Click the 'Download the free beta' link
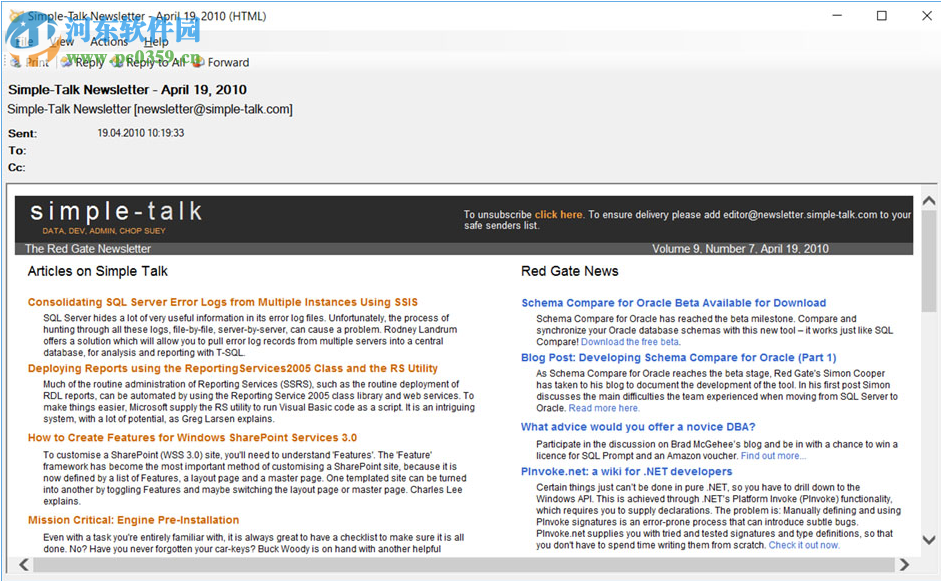Screen dimensions: 941x581 (630, 342)
